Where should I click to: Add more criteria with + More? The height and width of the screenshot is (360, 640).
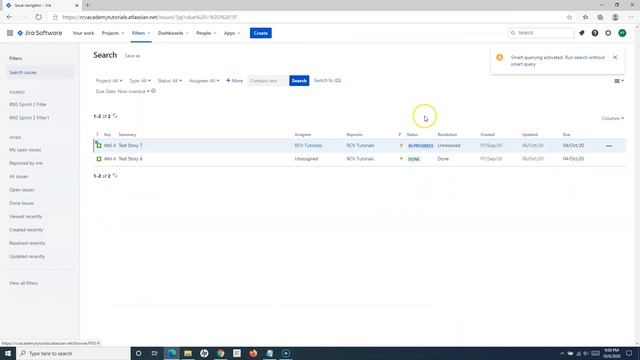[x=234, y=81]
